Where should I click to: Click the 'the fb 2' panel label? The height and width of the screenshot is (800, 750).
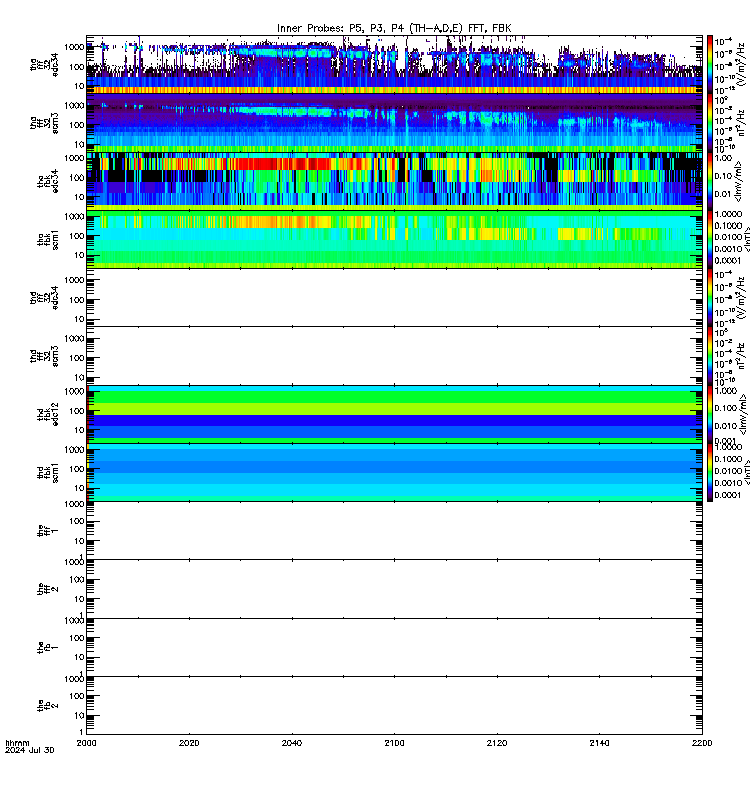[x=48, y=706]
